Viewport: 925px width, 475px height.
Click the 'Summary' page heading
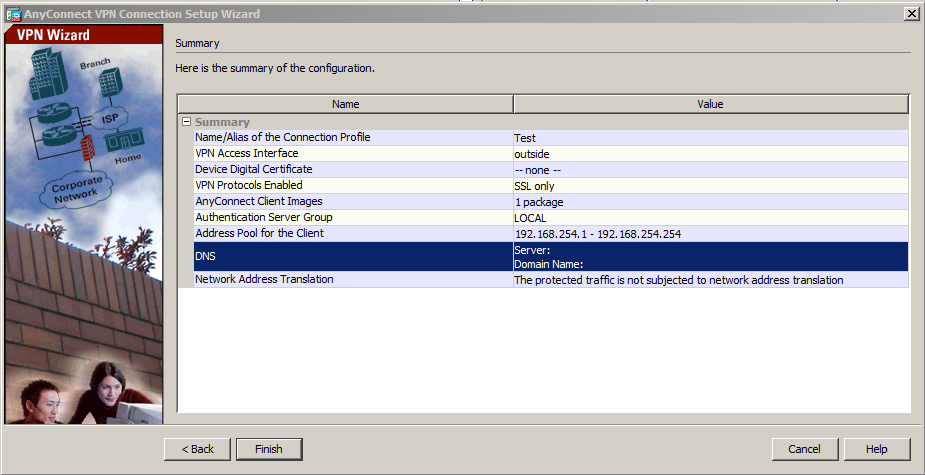pyautogui.click(x=197, y=43)
